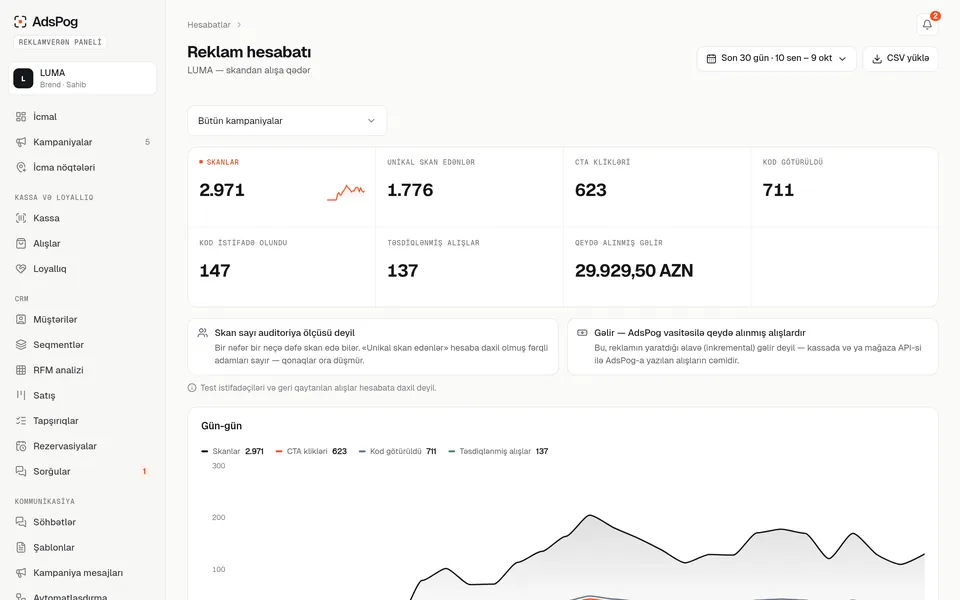Select the Unikal skan edənlər card
The image size is (960, 600).
pos(470,187)
